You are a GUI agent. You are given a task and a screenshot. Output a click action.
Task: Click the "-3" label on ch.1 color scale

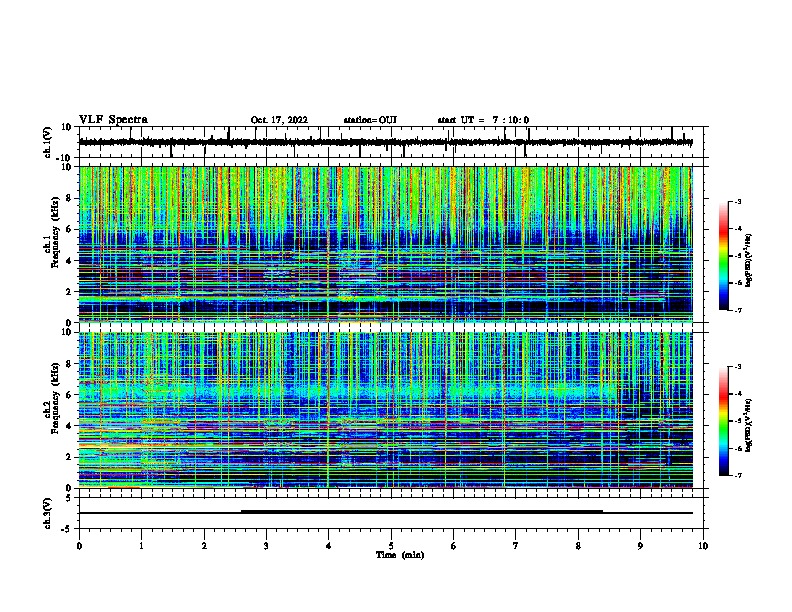coord(737,201)
